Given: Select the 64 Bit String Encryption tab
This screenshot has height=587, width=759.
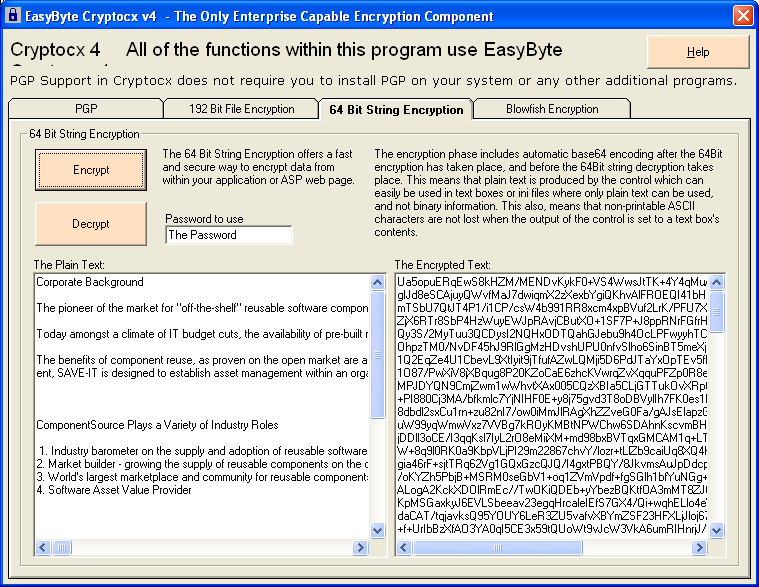Looking at the screenshot, I should (x=396, y=109).
